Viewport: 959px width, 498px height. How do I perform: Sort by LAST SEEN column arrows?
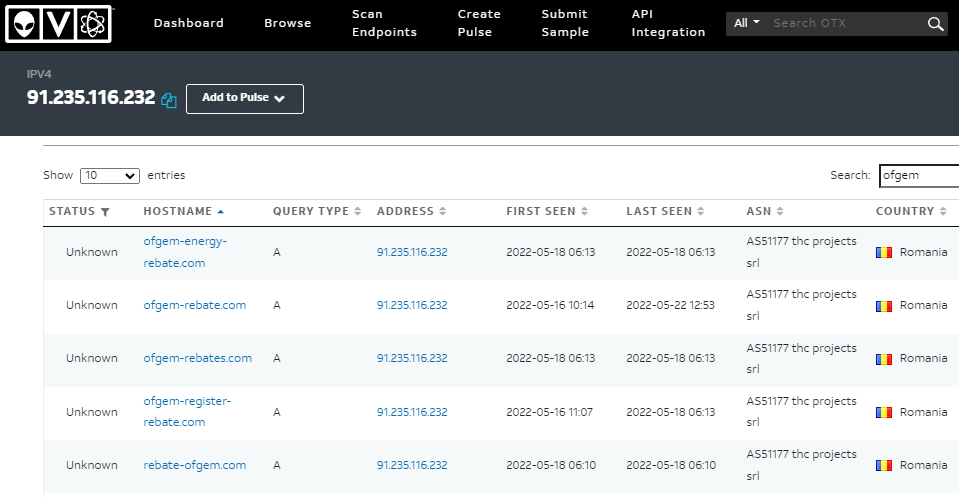[701, 211]
